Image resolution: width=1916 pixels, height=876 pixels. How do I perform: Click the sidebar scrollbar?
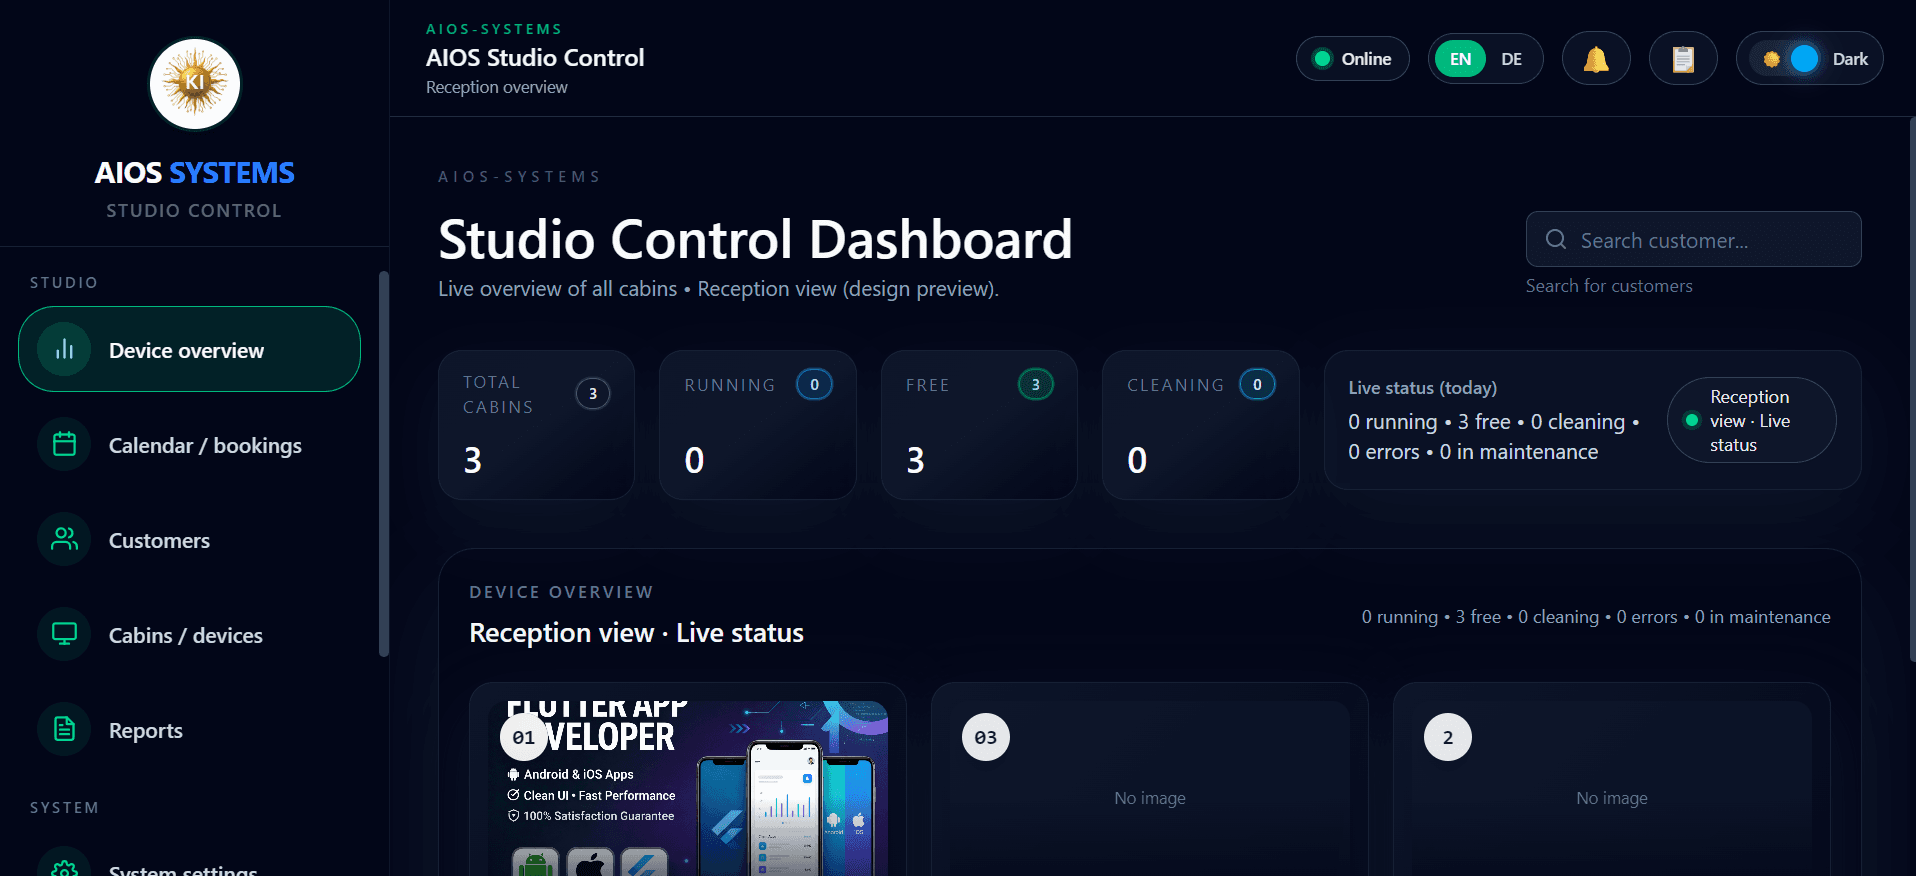click(x=384, y=464)
